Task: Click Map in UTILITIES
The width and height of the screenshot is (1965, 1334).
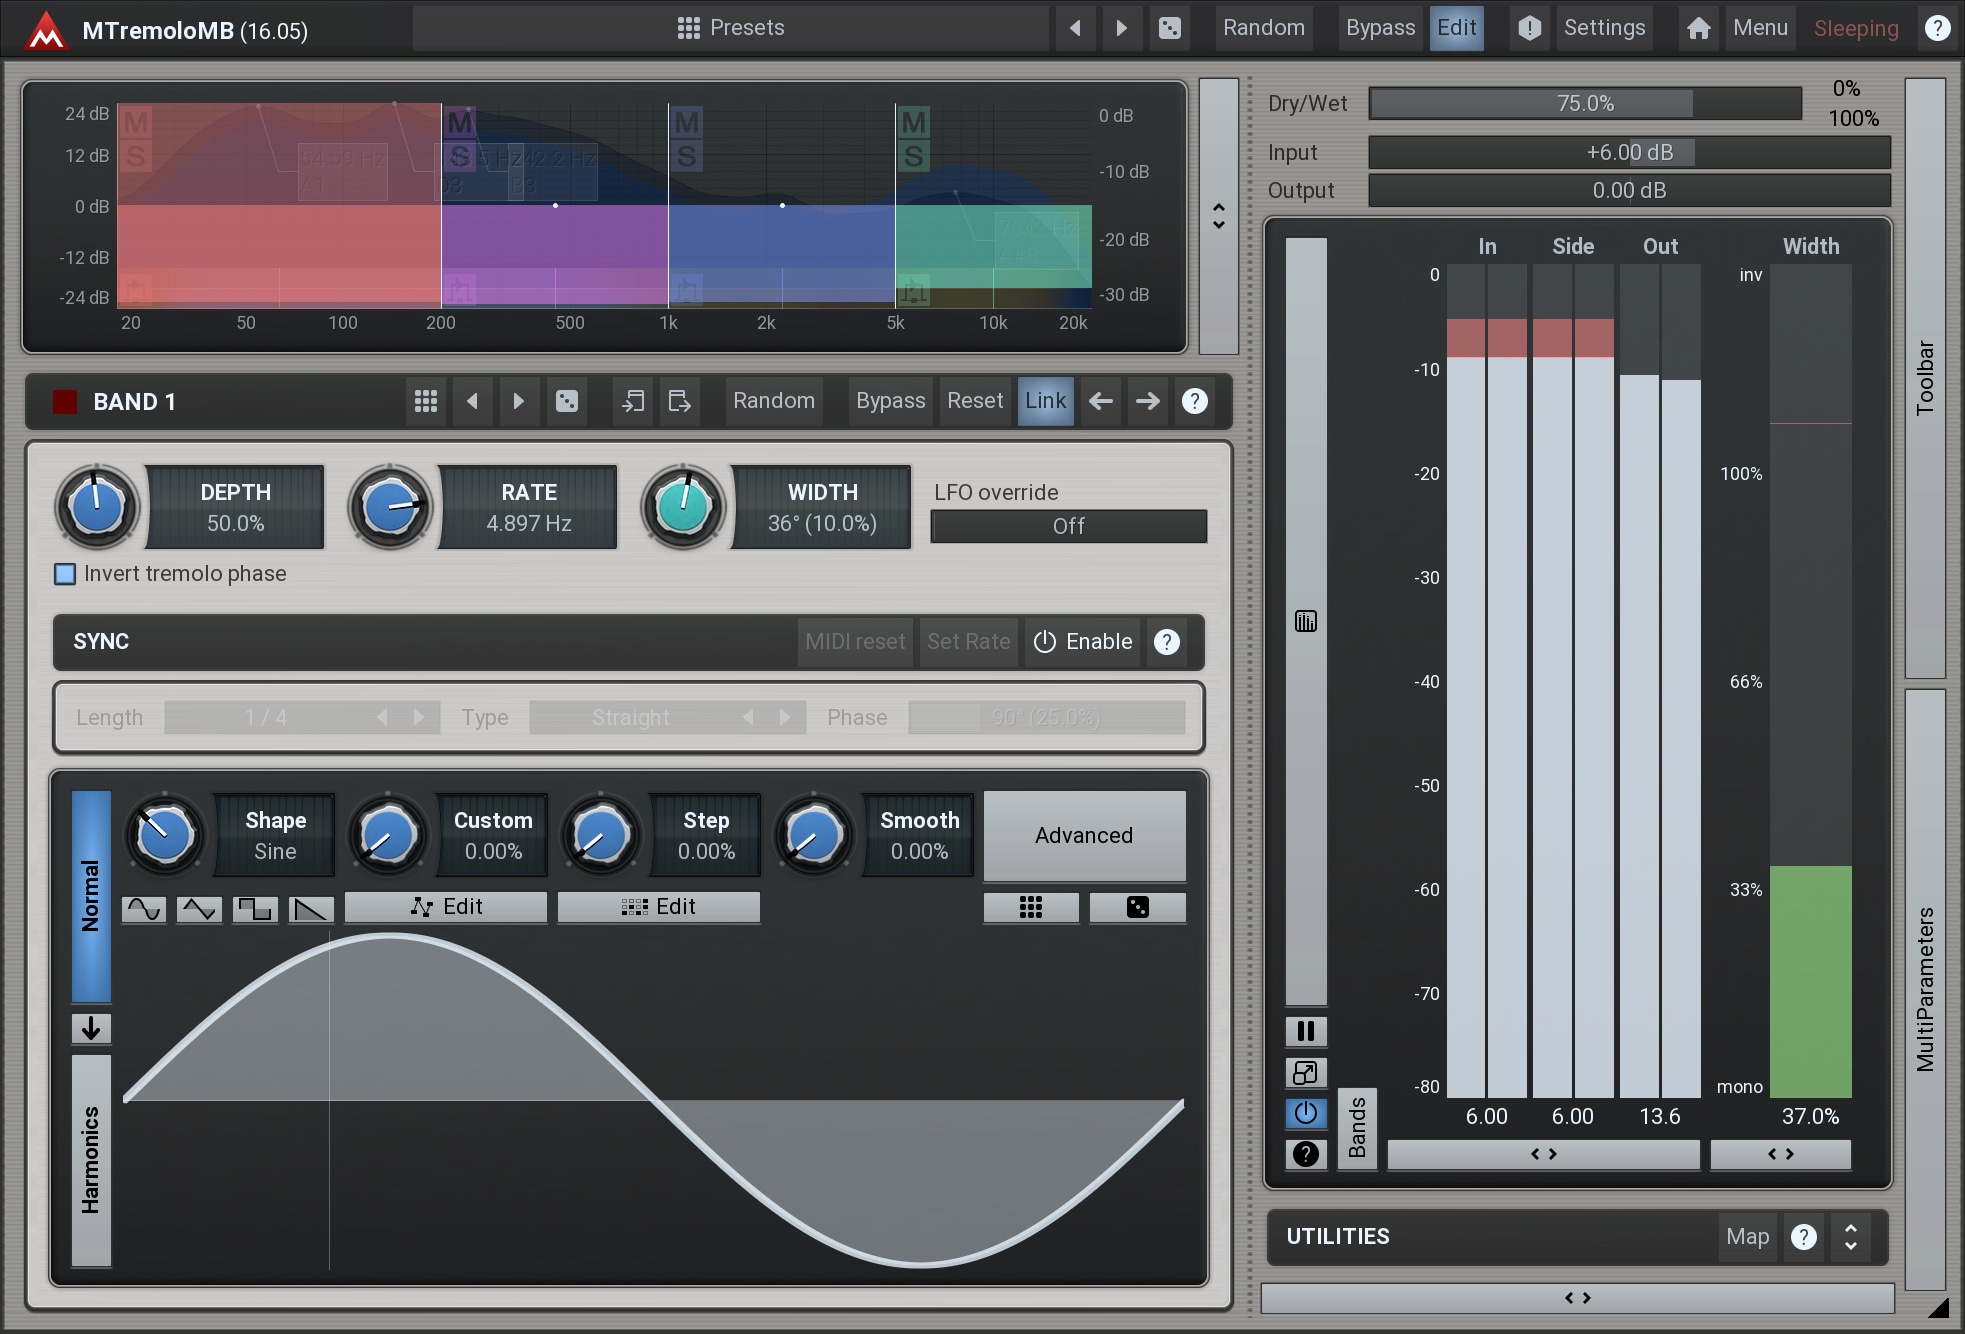Action: click(x=1747, y=1237)
